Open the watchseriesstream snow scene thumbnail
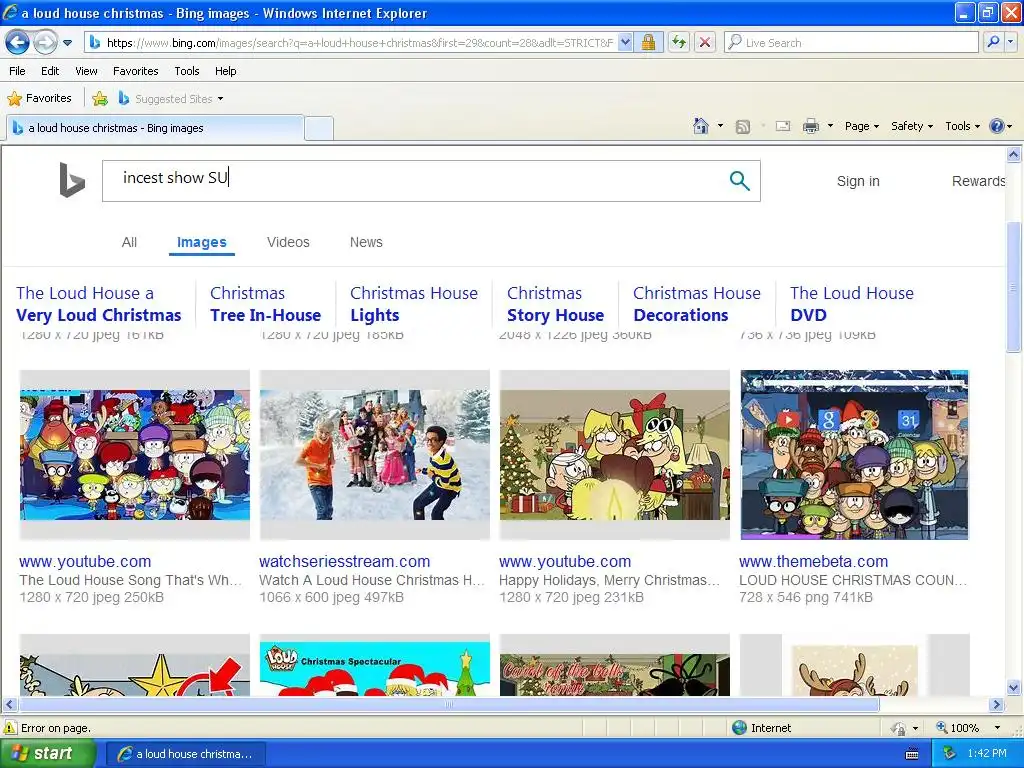 coord(375,455)
